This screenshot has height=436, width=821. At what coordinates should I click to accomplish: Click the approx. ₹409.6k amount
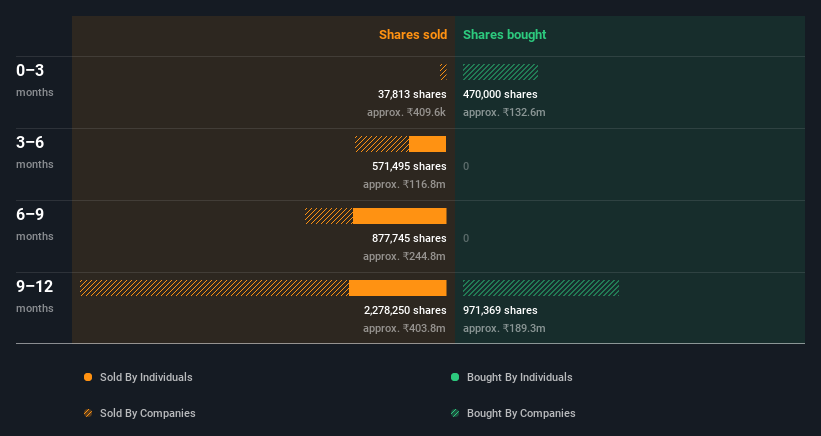click(406, 112)
